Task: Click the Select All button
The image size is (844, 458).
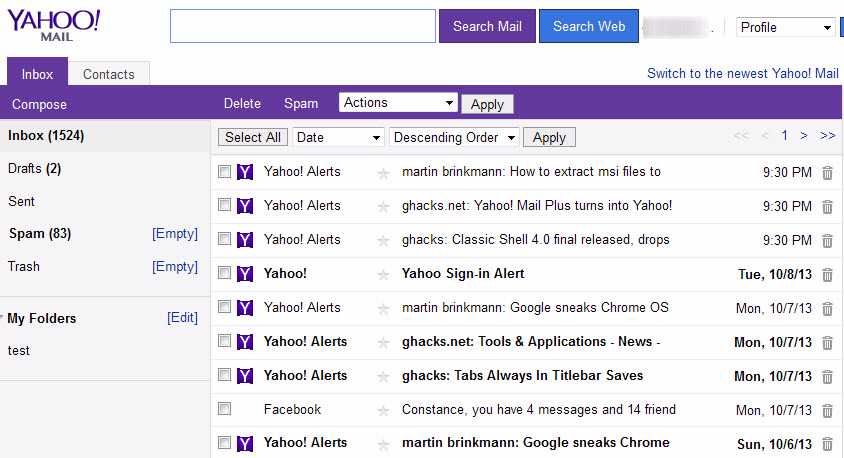Action: coord(253,137)
